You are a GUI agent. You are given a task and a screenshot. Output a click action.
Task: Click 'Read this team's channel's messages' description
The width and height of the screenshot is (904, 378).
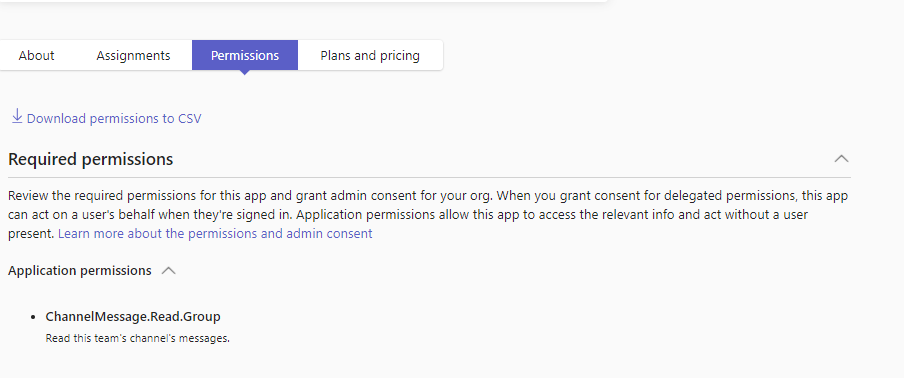pyautogui.click(x=138, y=338)
